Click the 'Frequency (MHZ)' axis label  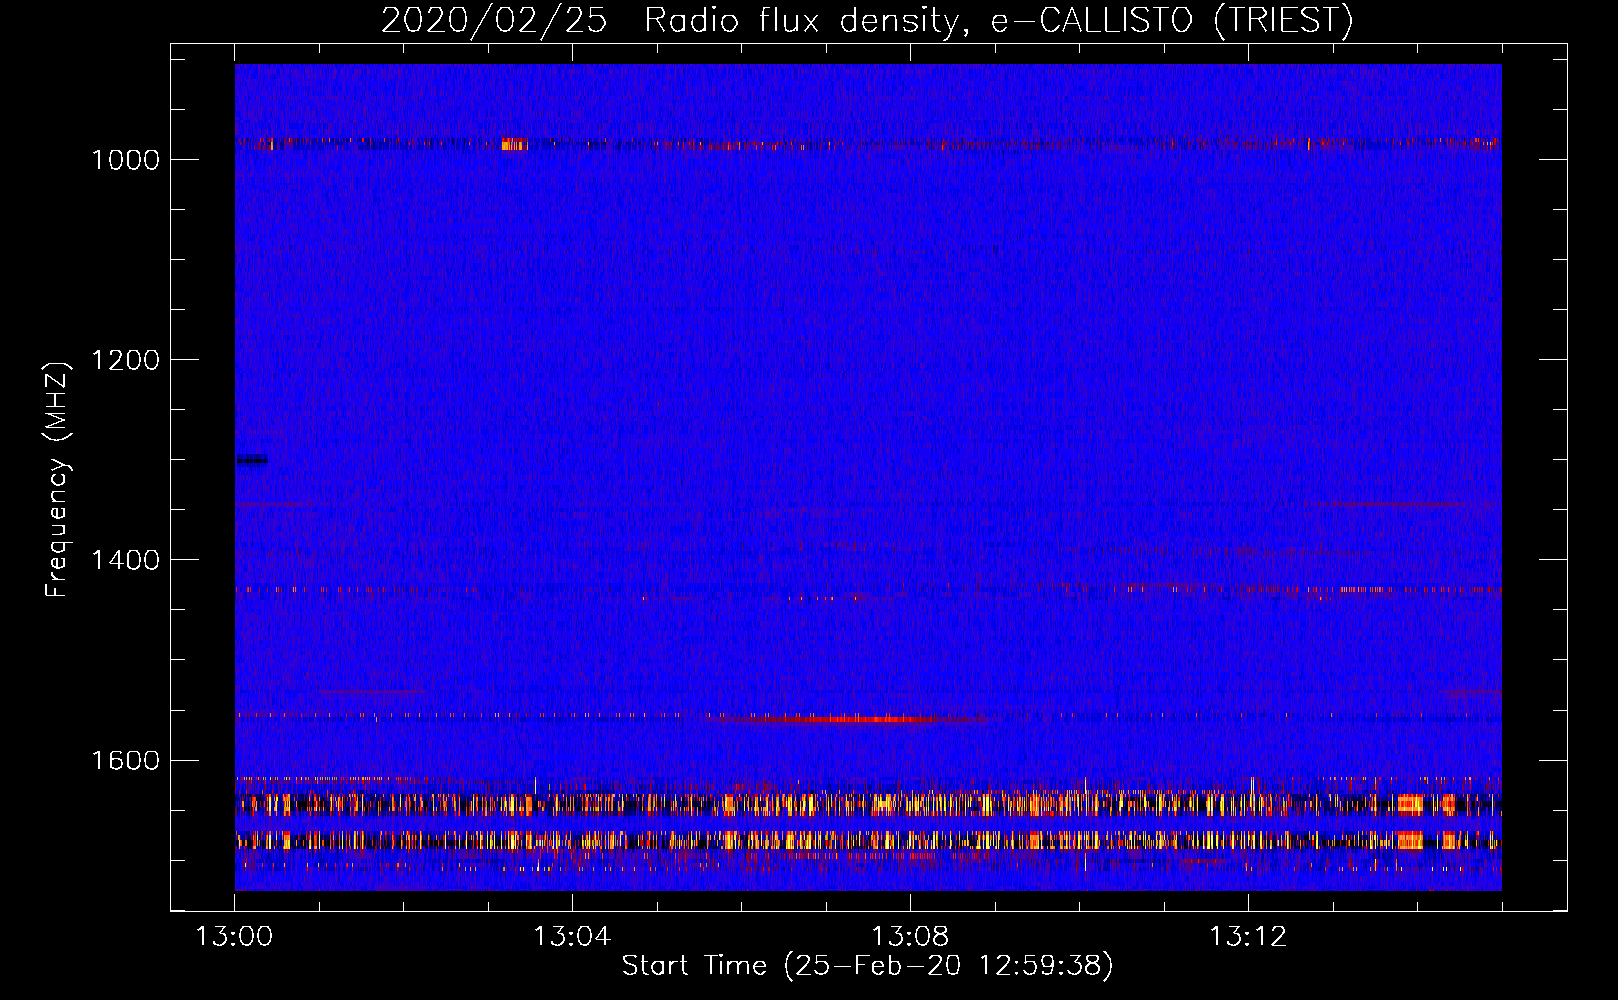tap(57, 480)
